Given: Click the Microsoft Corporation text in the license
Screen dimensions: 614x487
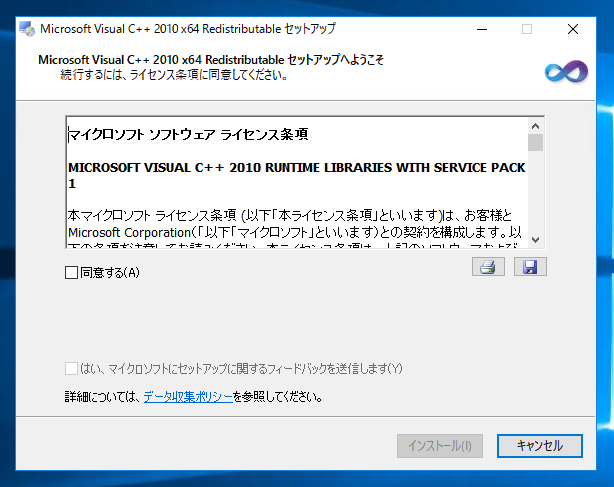Looking at the screenshot, I should tap(129, 233).
